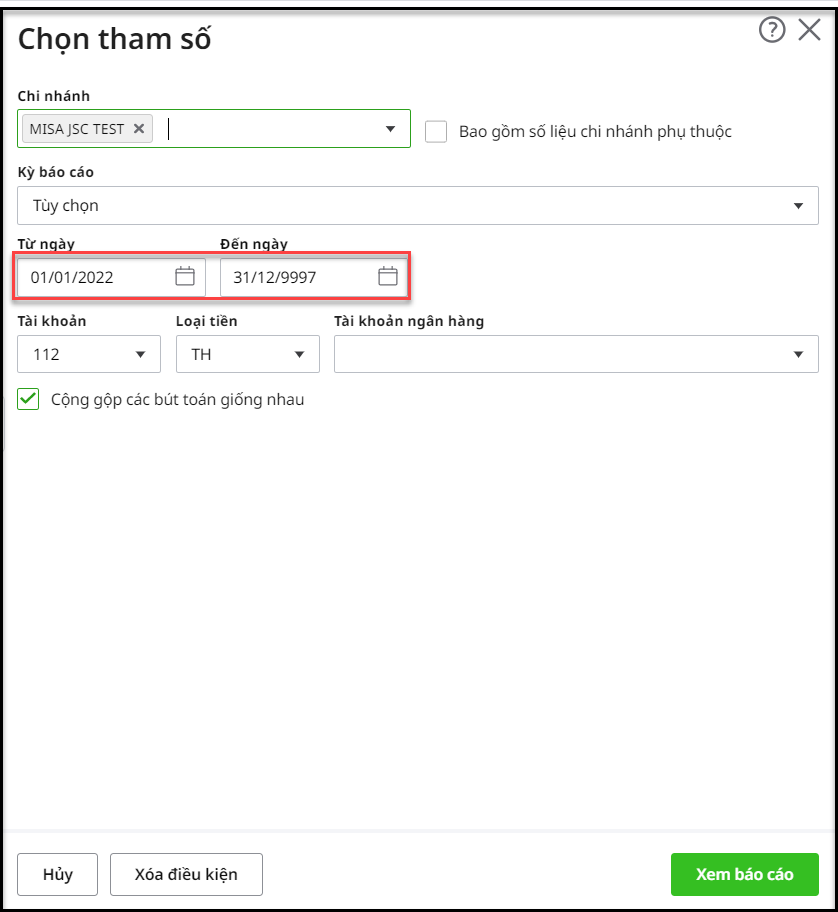The image size is (838, 912).
Task: Click the green Xem báo cáo button
Action: (x=744, y=874)
